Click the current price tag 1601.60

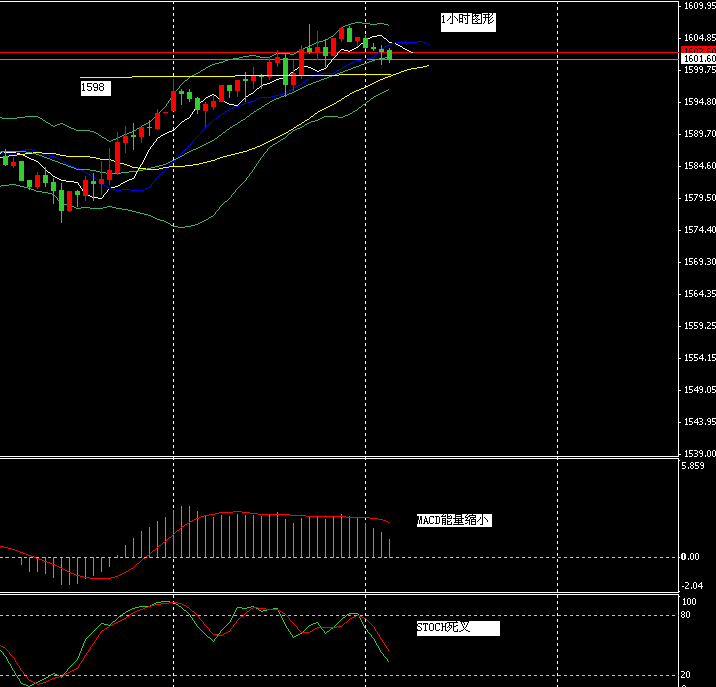pos(698,59)
